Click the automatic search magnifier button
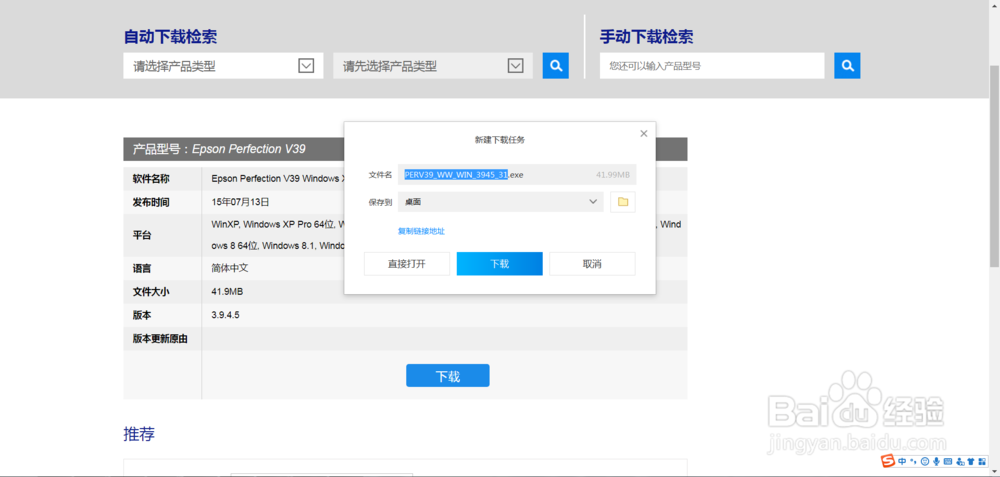Viewport: 1000px width, 477px height. click(x=555, y=66)
